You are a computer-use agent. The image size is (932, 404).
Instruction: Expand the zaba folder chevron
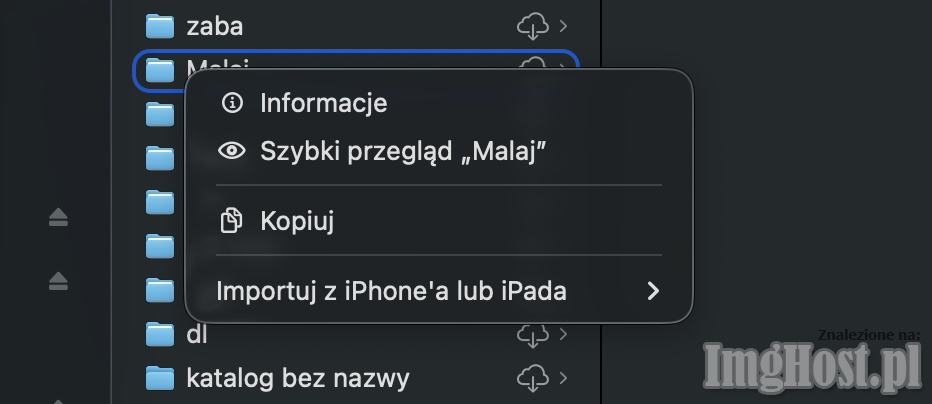565,25
